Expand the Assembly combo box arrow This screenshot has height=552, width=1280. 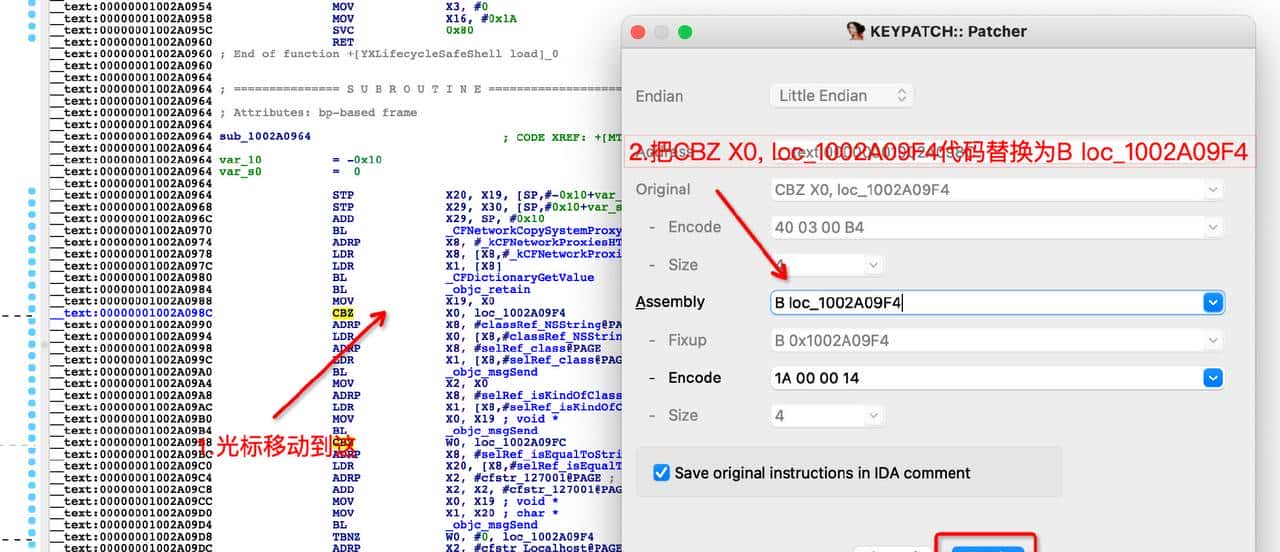point(1213,302)
